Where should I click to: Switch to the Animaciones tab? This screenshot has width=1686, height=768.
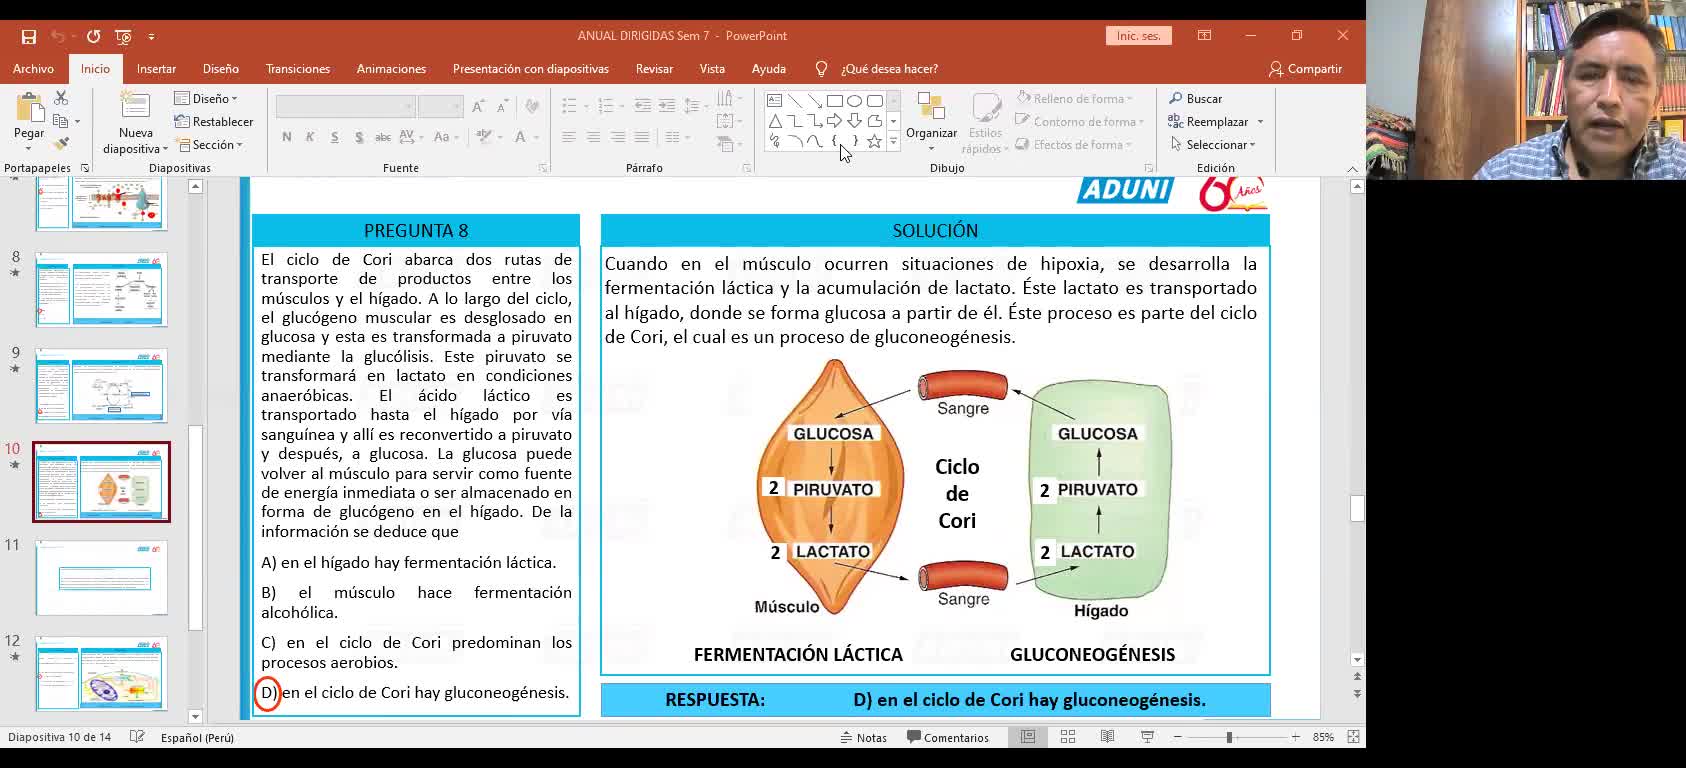pos(391,69)
